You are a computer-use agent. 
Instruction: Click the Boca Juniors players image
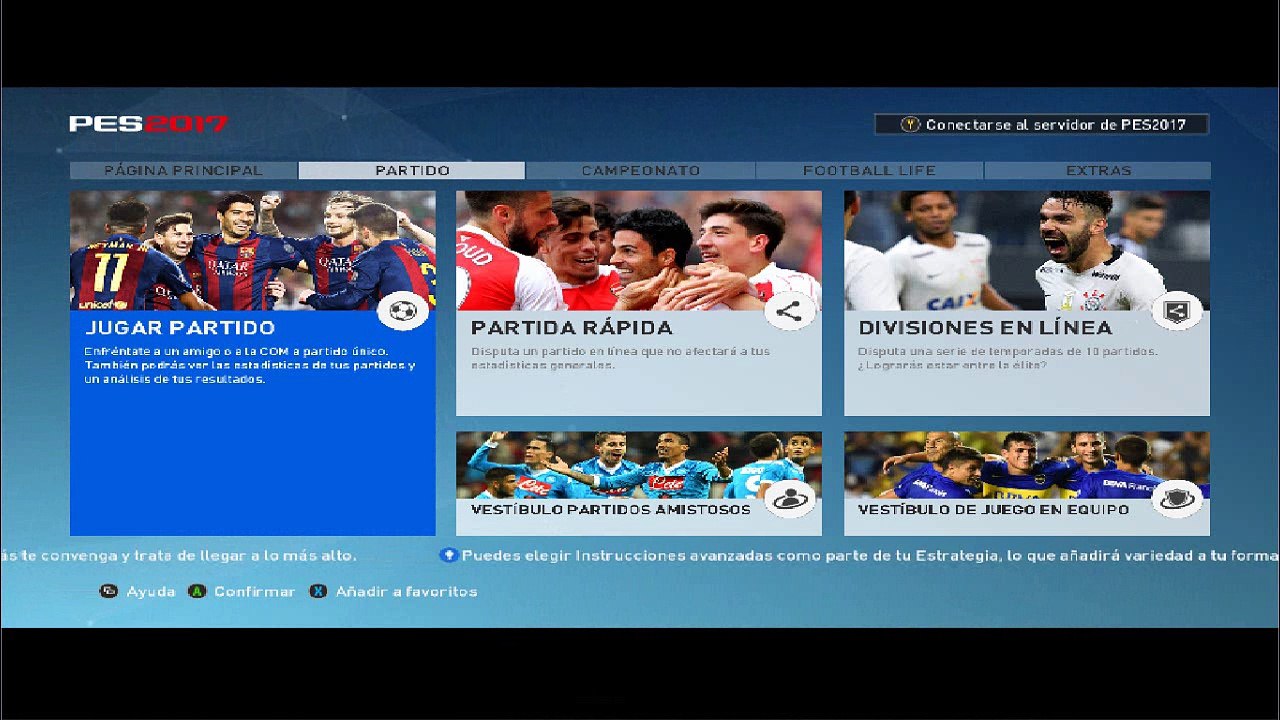point(1027,465)
